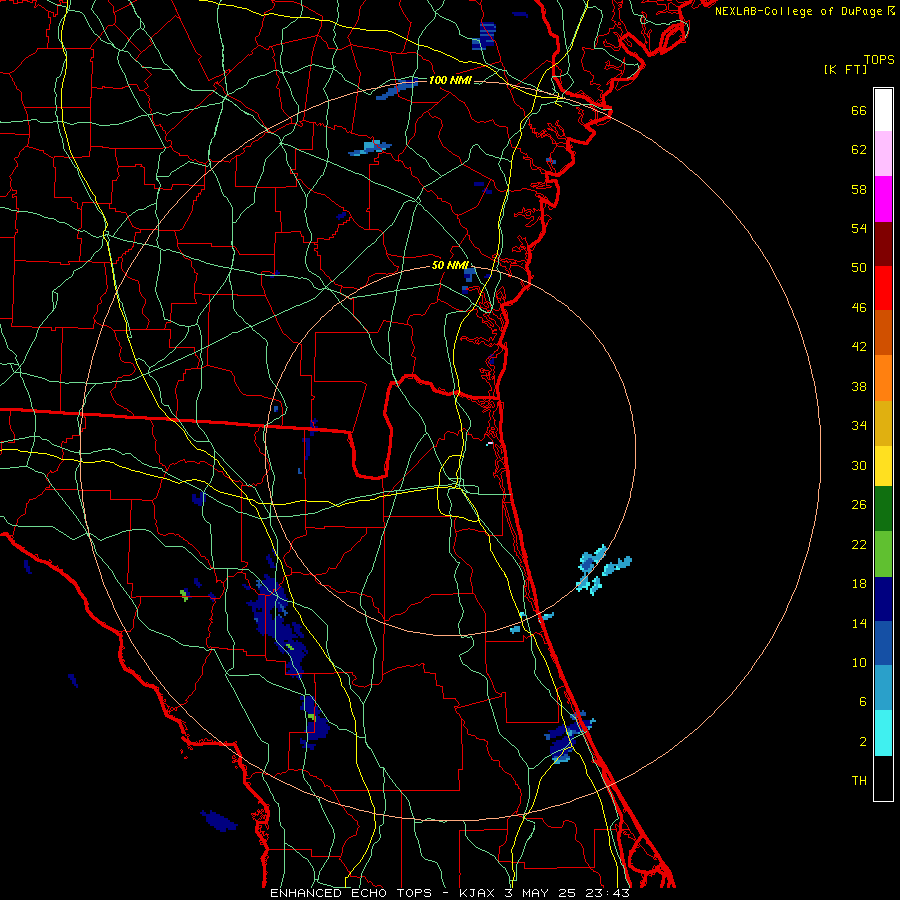Screen dimensions: 900x900
Task: Click the "46" legend value
Action: click(x=859, y=308)
